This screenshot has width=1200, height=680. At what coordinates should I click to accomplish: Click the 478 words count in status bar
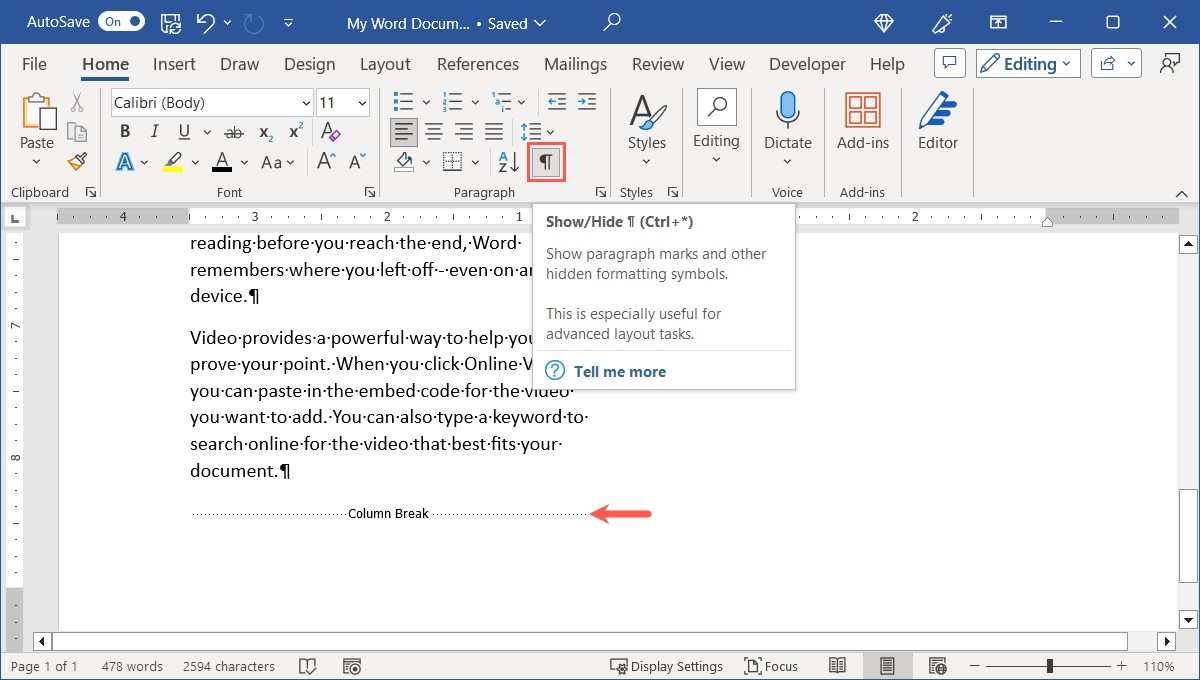click(131, 665)
